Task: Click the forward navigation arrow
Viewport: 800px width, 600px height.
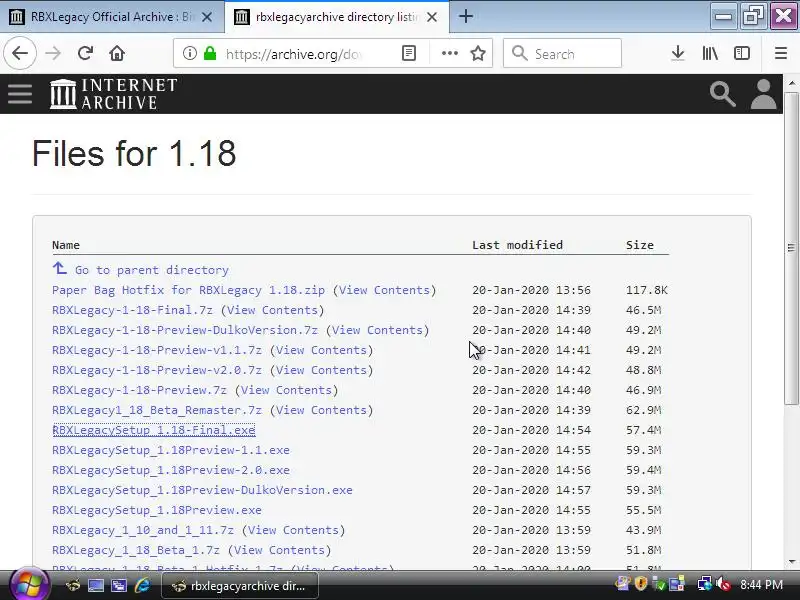Action: [53, 53]
